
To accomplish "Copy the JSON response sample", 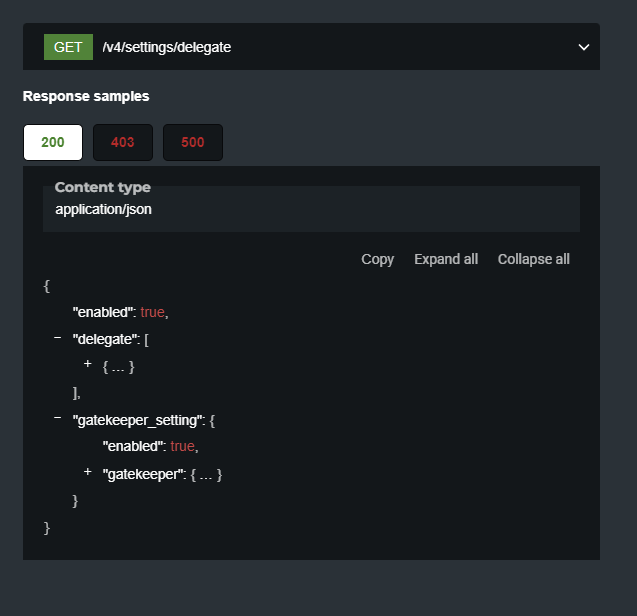I will 377,259.
